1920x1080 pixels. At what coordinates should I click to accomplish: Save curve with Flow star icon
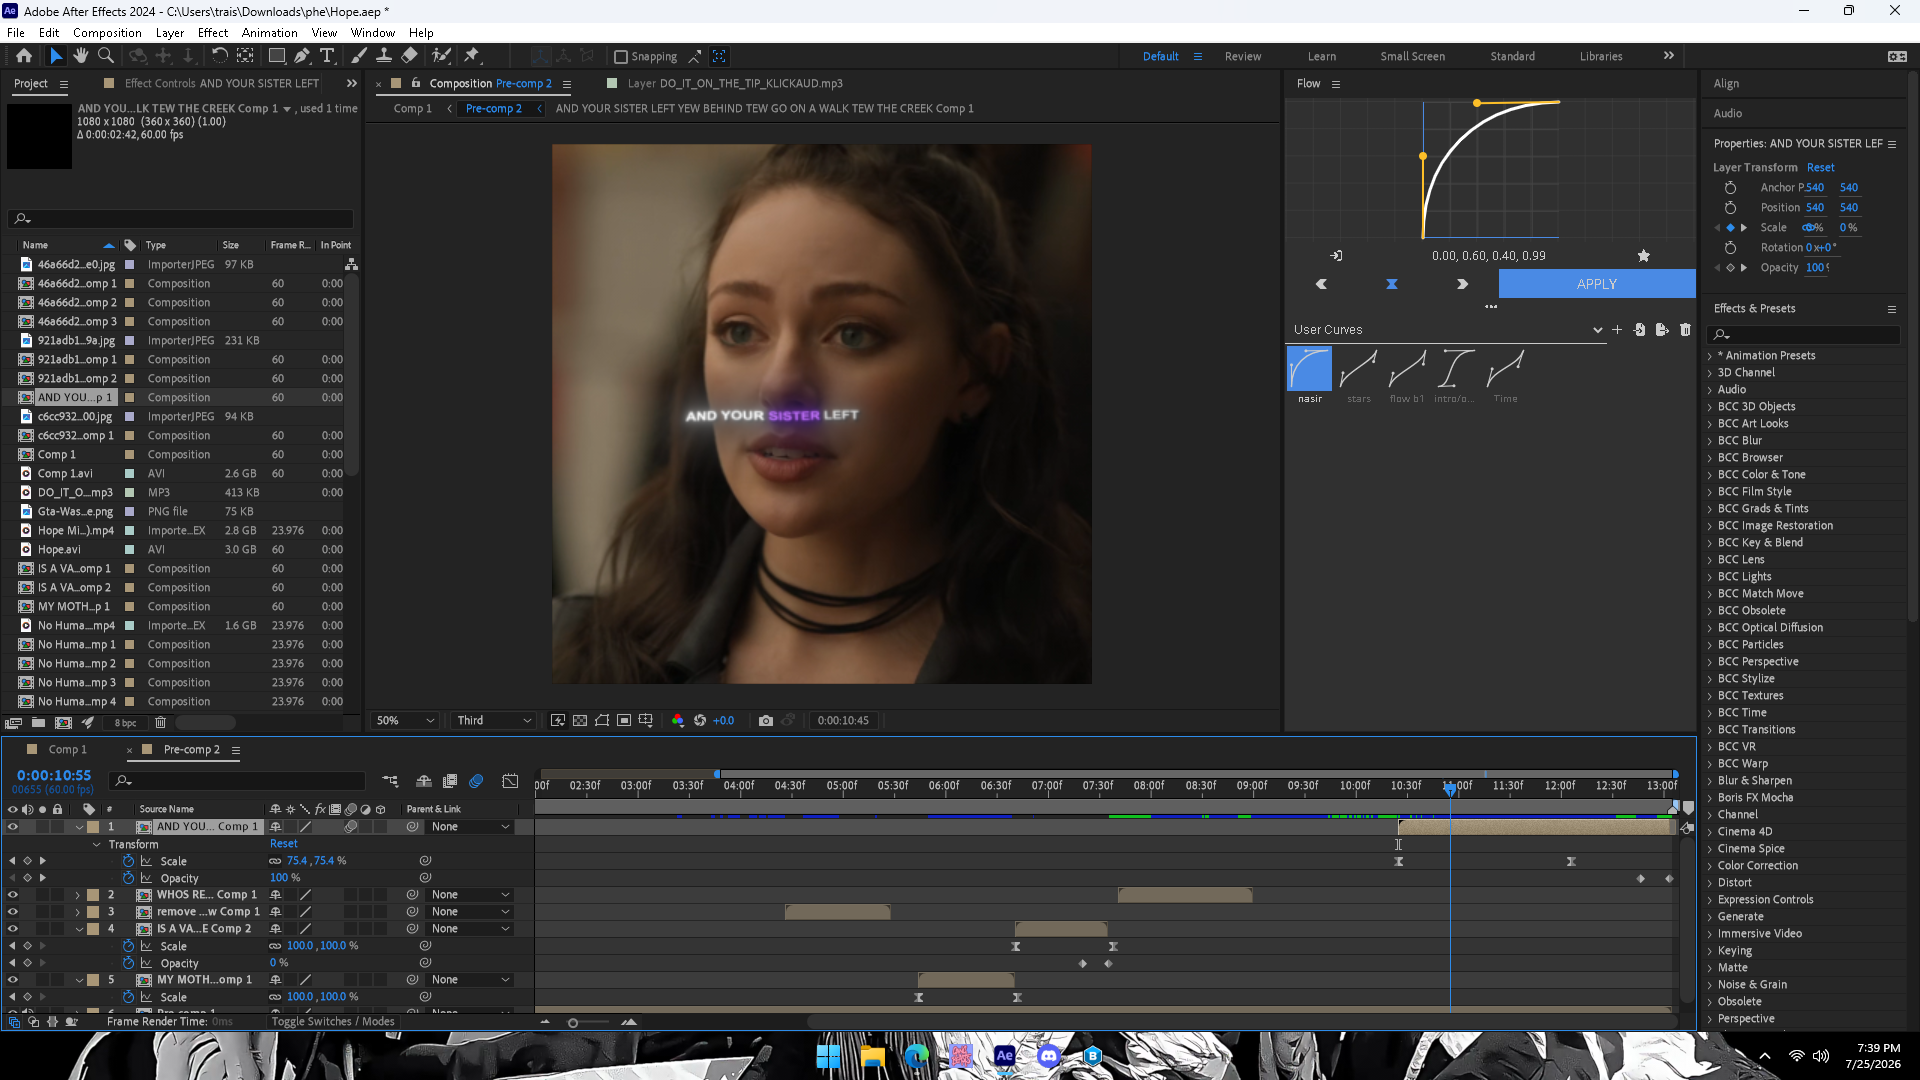point(1643,256)
